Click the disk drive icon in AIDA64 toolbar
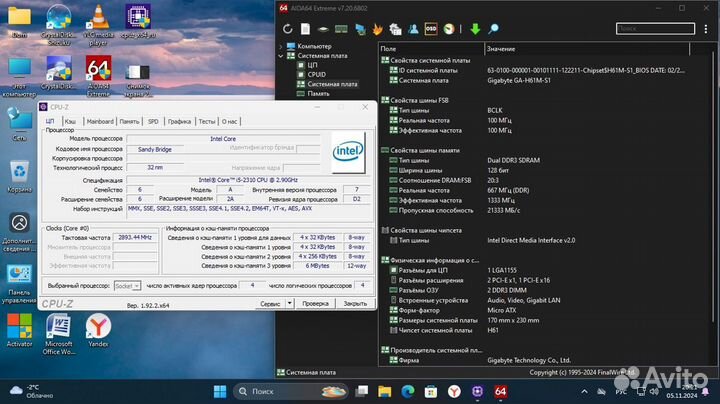Viewport: 720px width, 404px height. click(x=323, y=29)
